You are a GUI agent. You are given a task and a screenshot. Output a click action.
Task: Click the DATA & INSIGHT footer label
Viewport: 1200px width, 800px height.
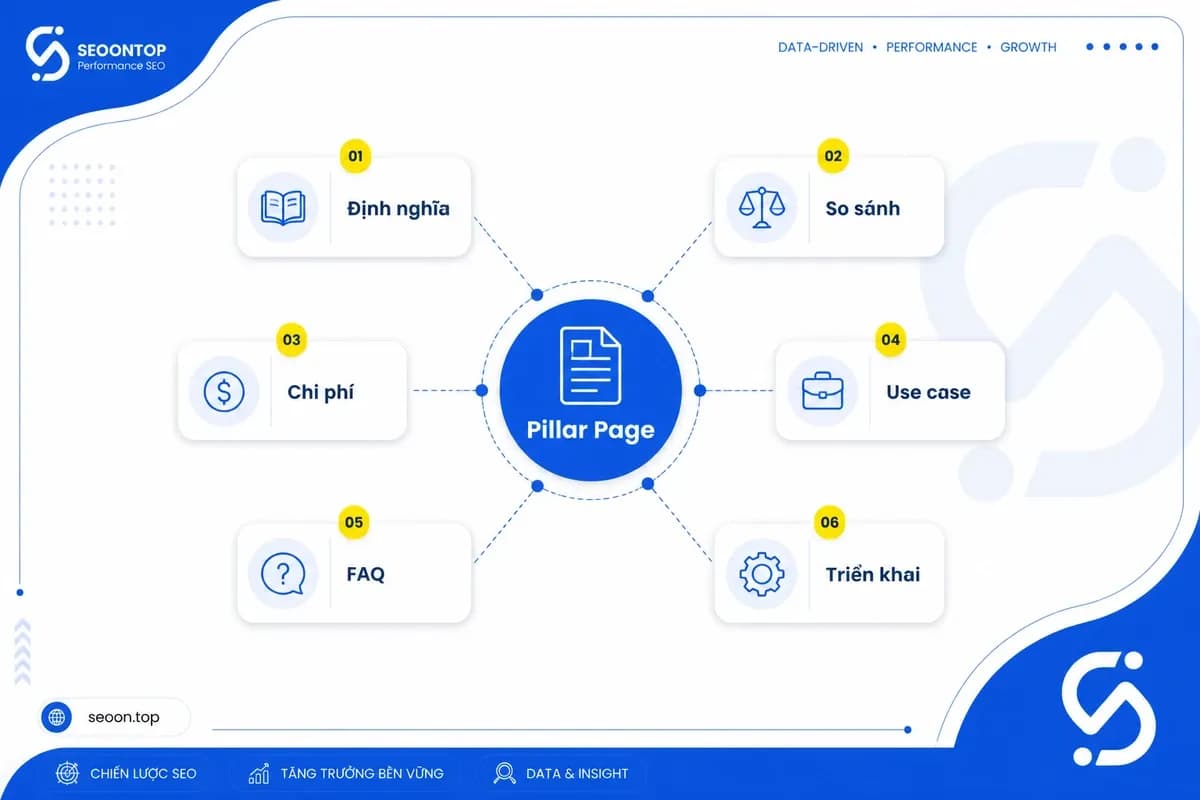[577, 773]
